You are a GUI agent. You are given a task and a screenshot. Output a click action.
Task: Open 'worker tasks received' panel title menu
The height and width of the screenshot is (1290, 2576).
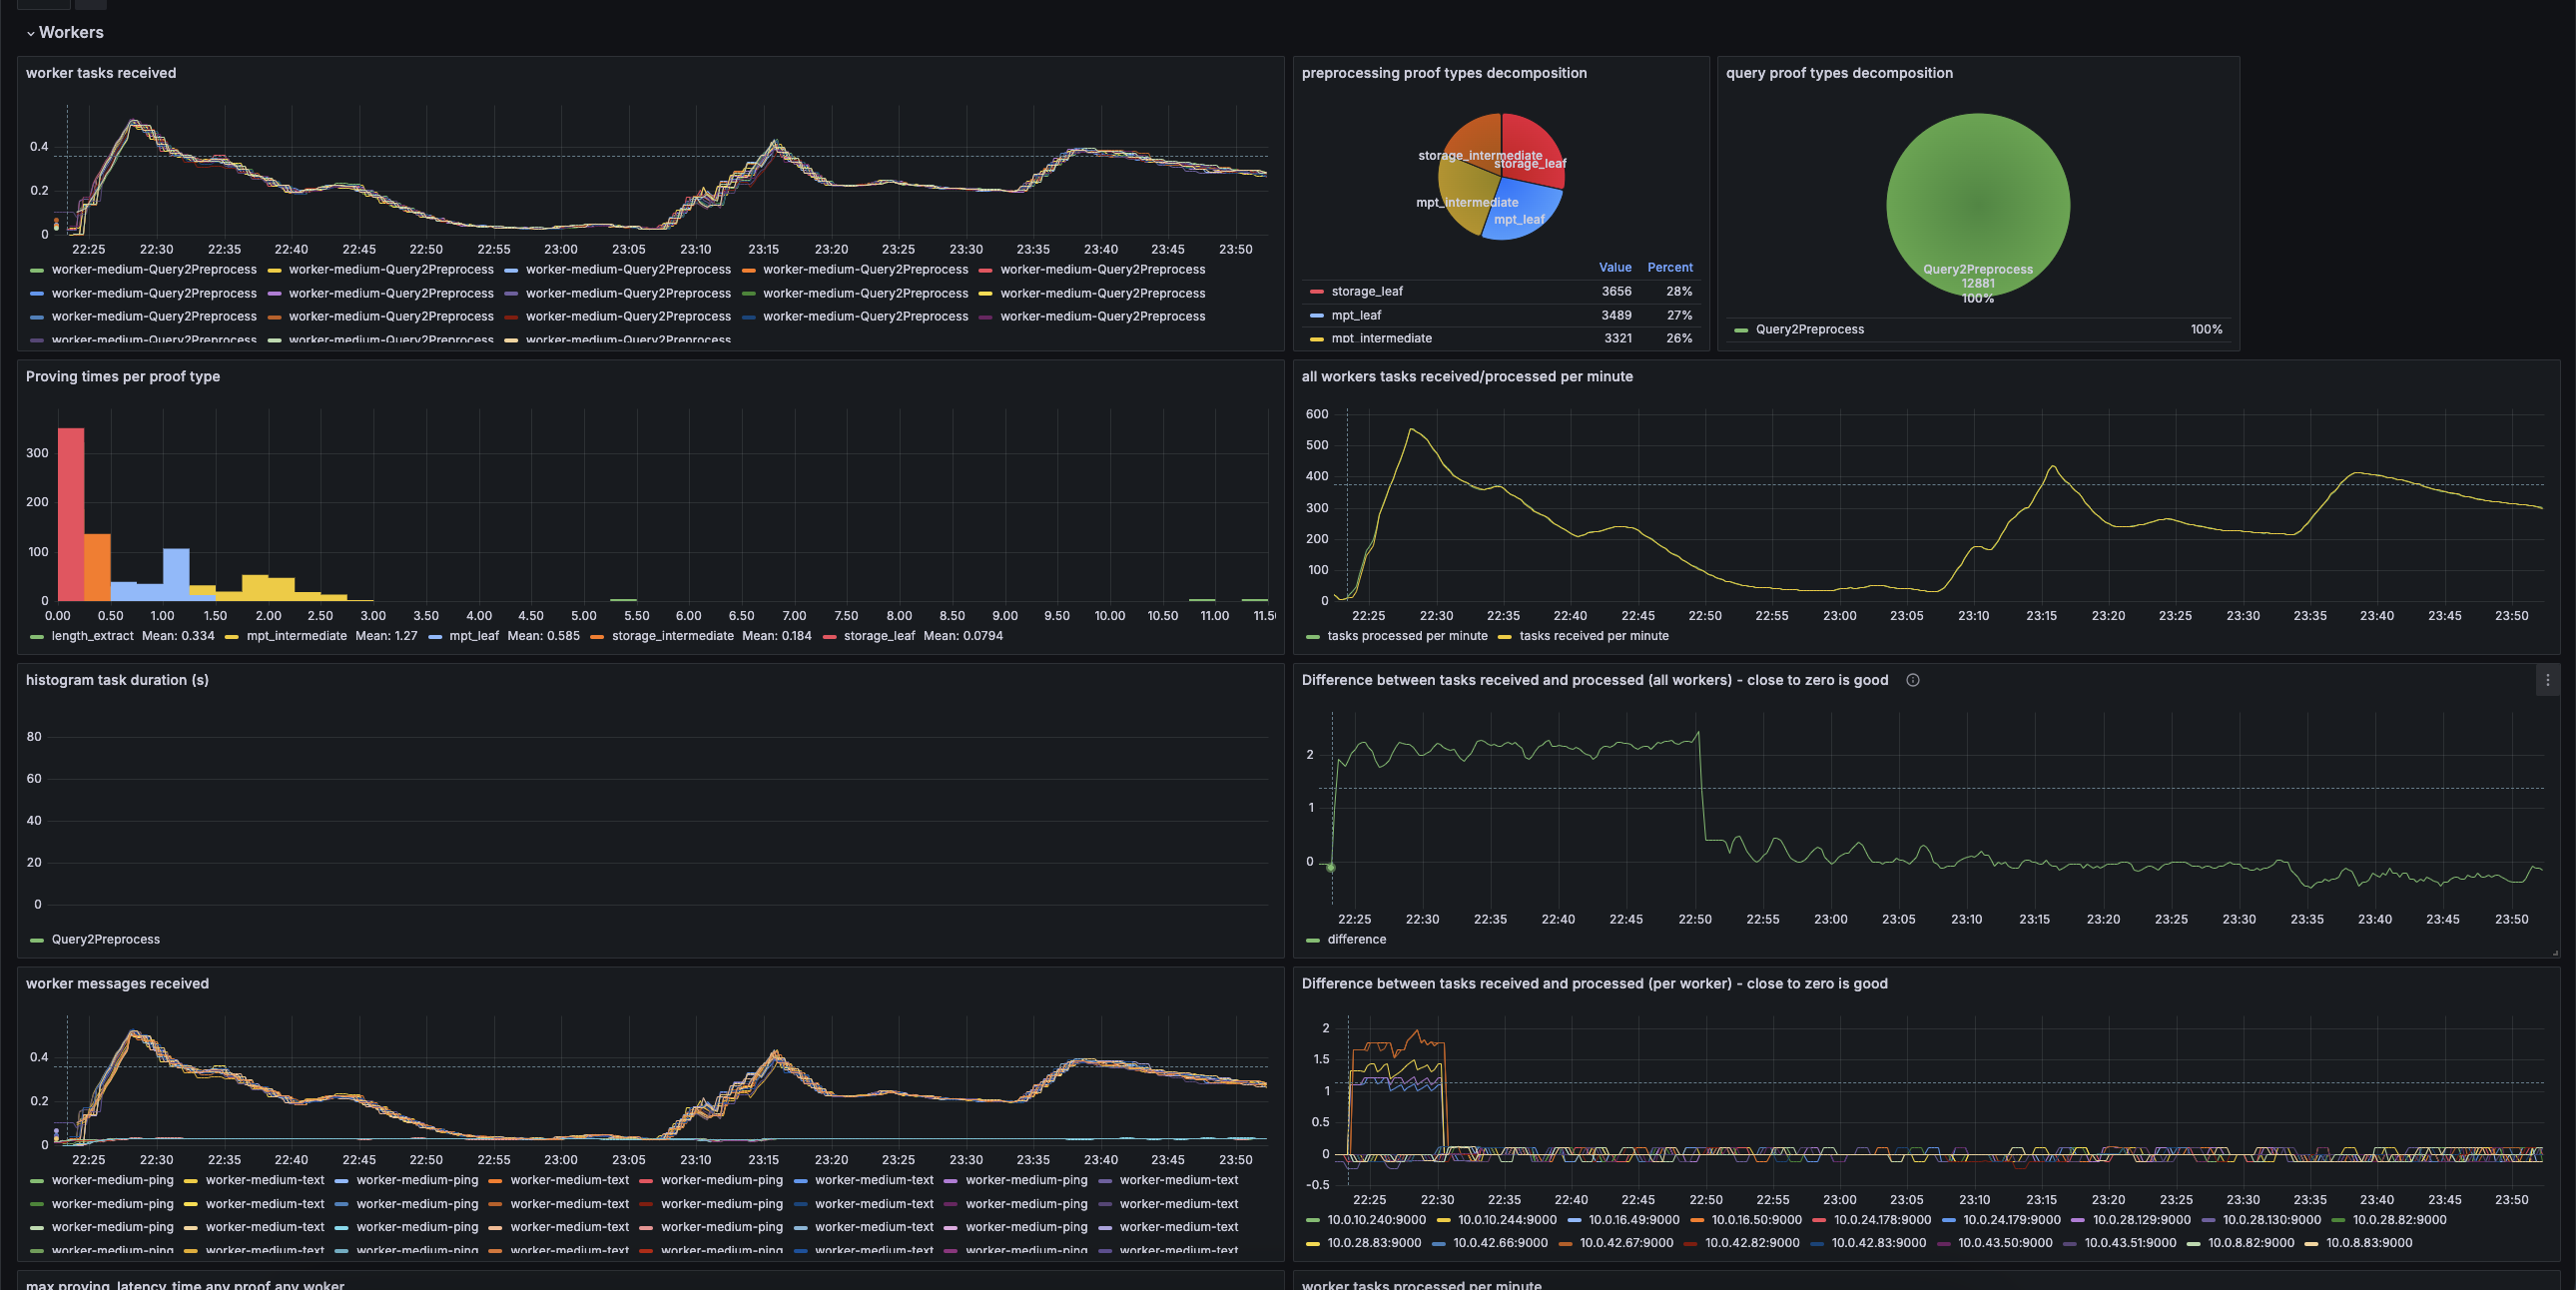[100, 73]
